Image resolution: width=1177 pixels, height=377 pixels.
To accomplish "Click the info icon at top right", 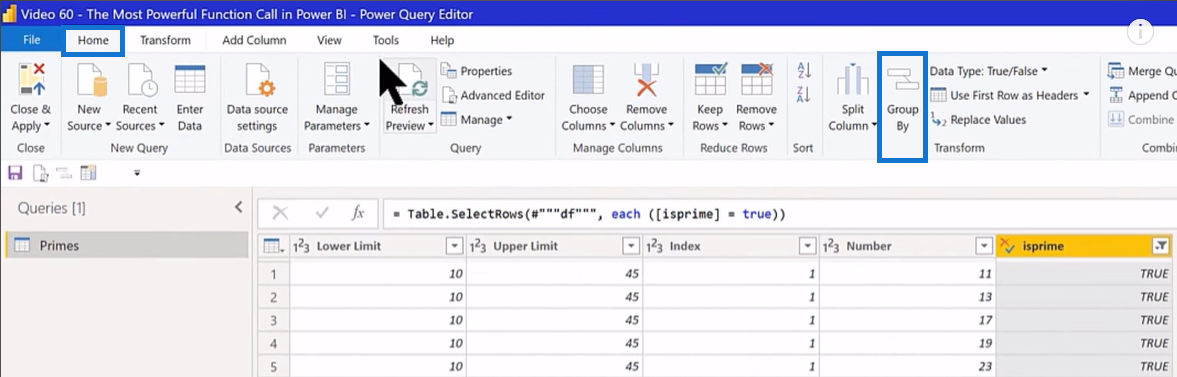I will click(x=1140, y=33).
